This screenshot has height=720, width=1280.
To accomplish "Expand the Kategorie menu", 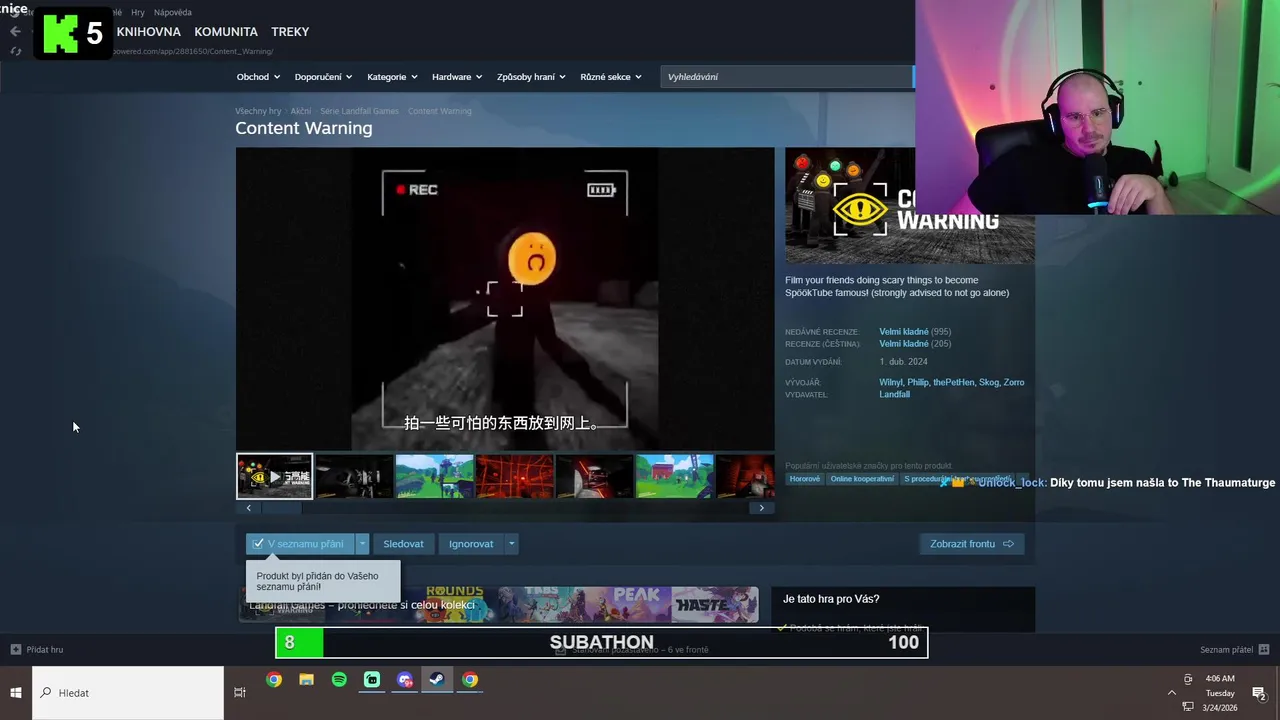I will tap(392, 77).
